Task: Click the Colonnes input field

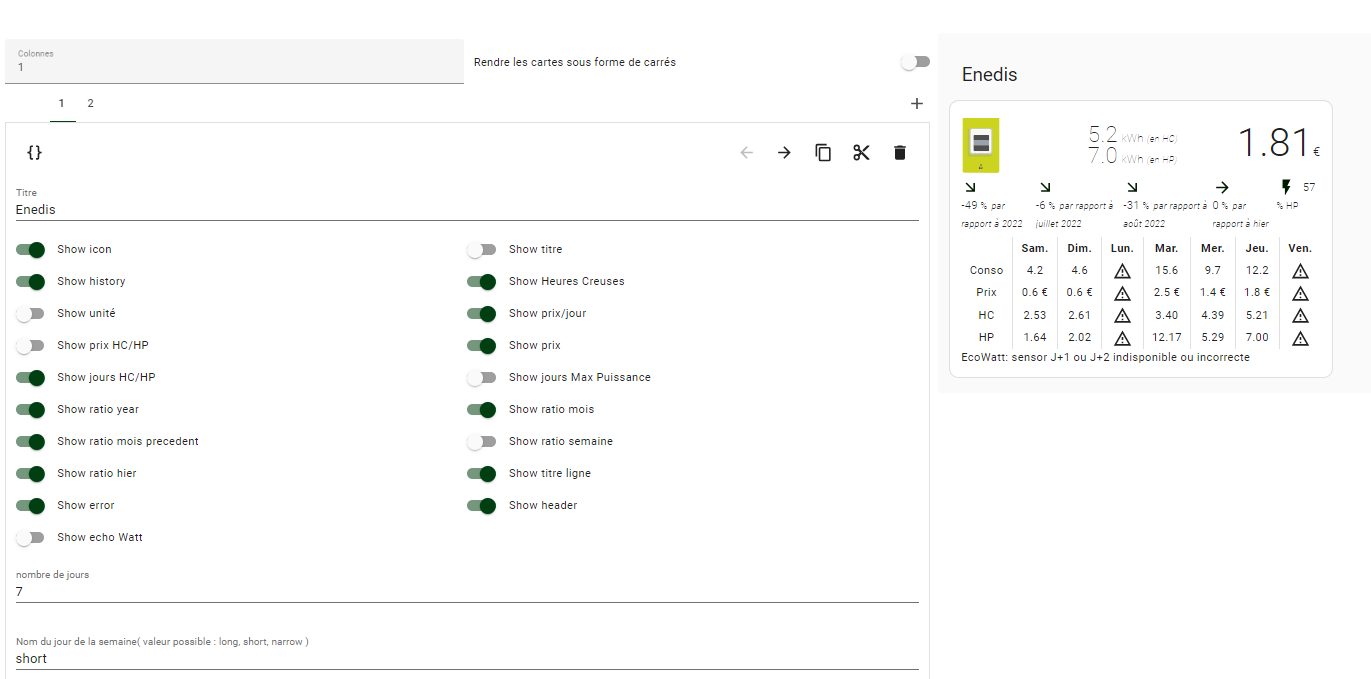Action: [234, 67]
